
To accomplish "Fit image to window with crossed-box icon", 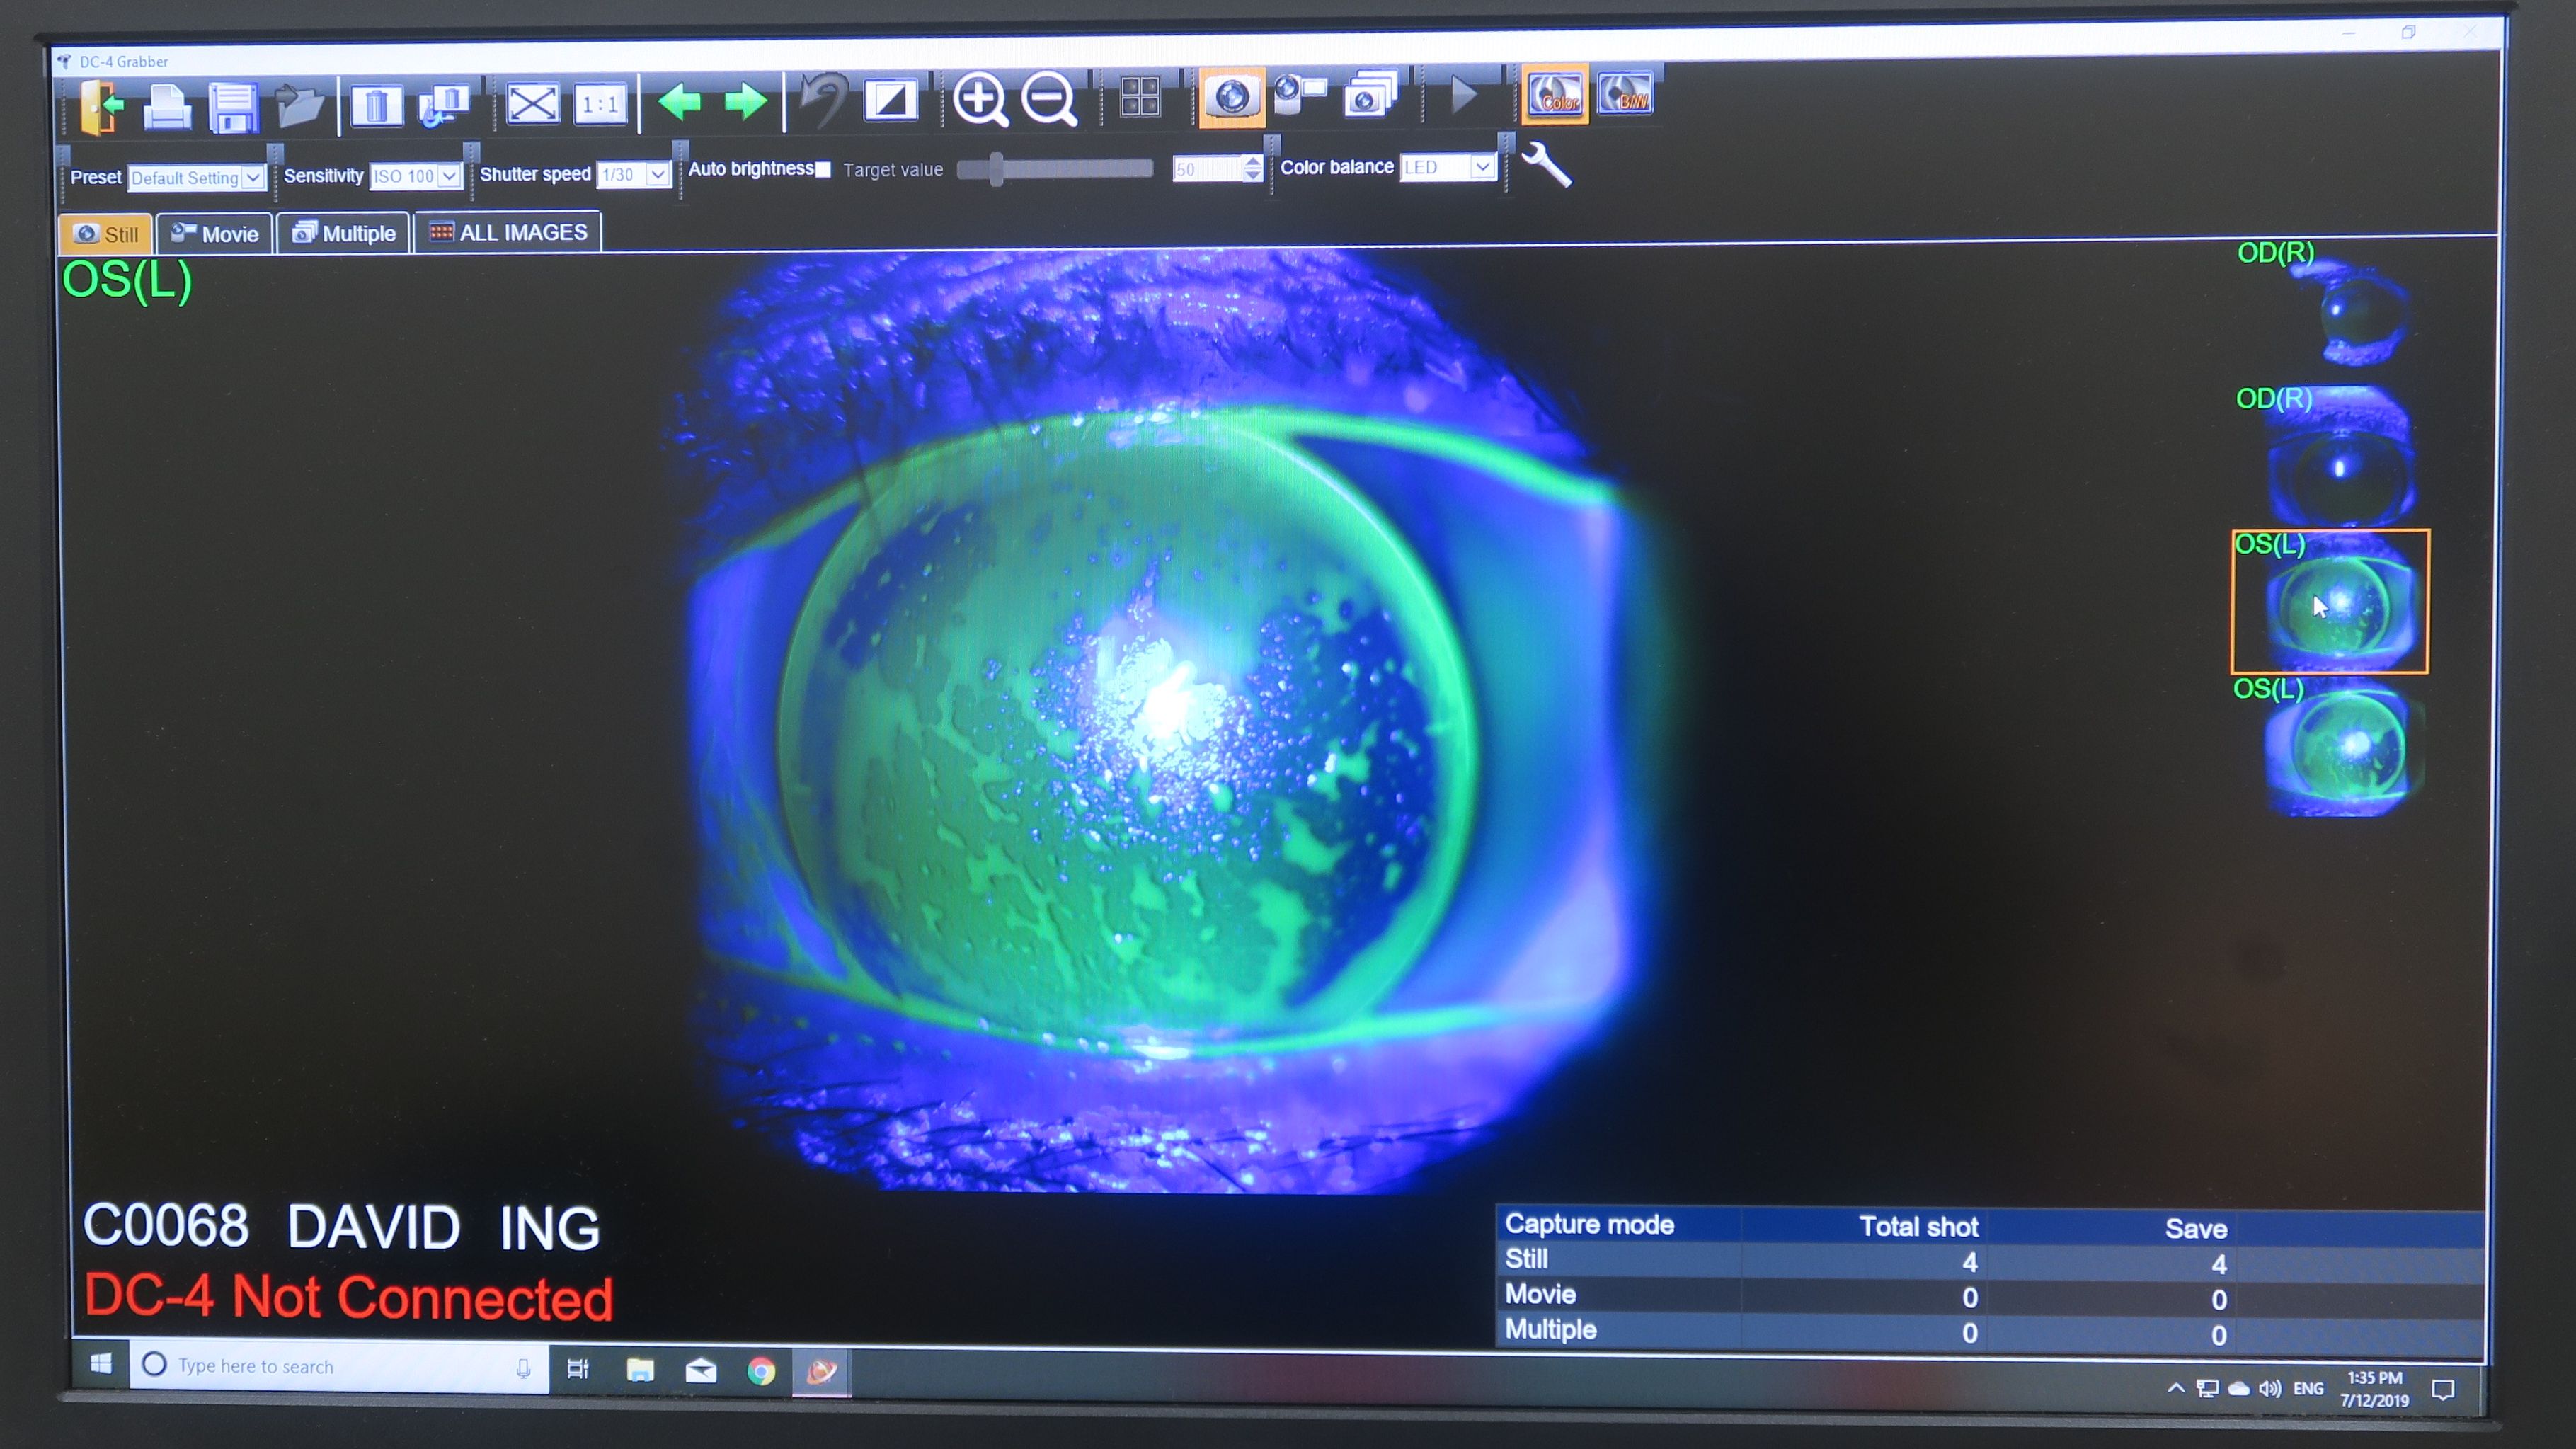I will click(532, 103).
